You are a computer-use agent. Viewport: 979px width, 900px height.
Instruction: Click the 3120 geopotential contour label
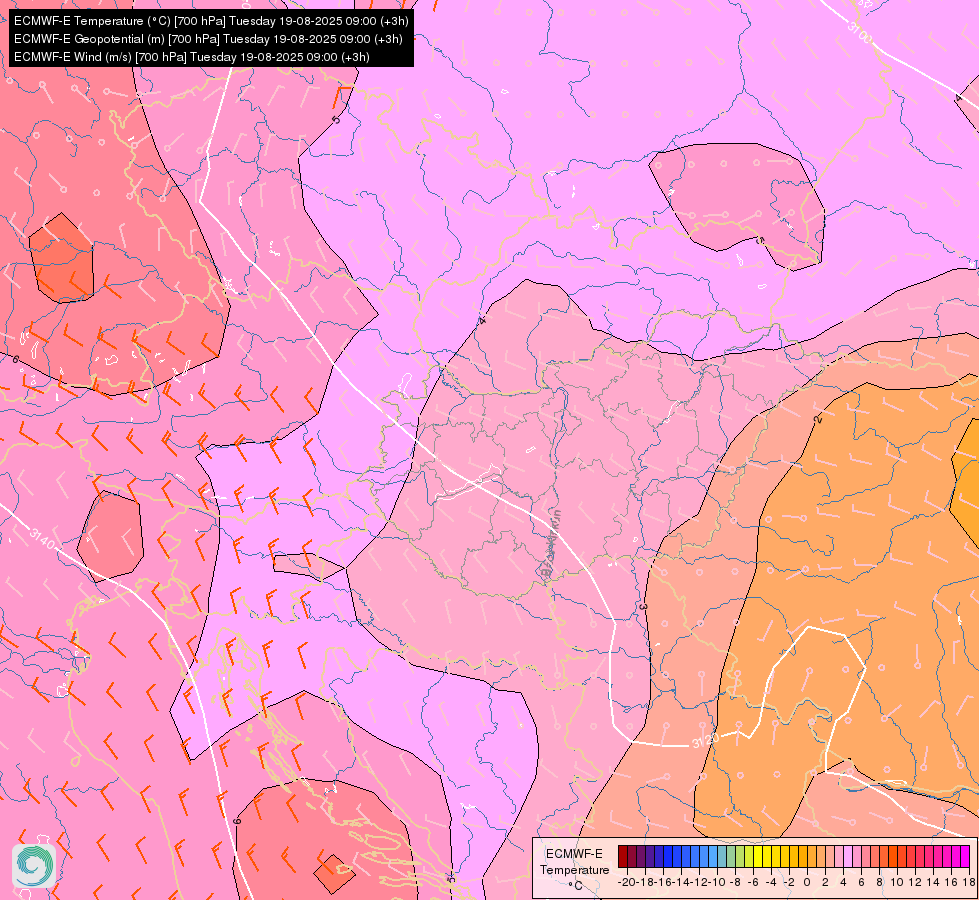tap(706, 741)
